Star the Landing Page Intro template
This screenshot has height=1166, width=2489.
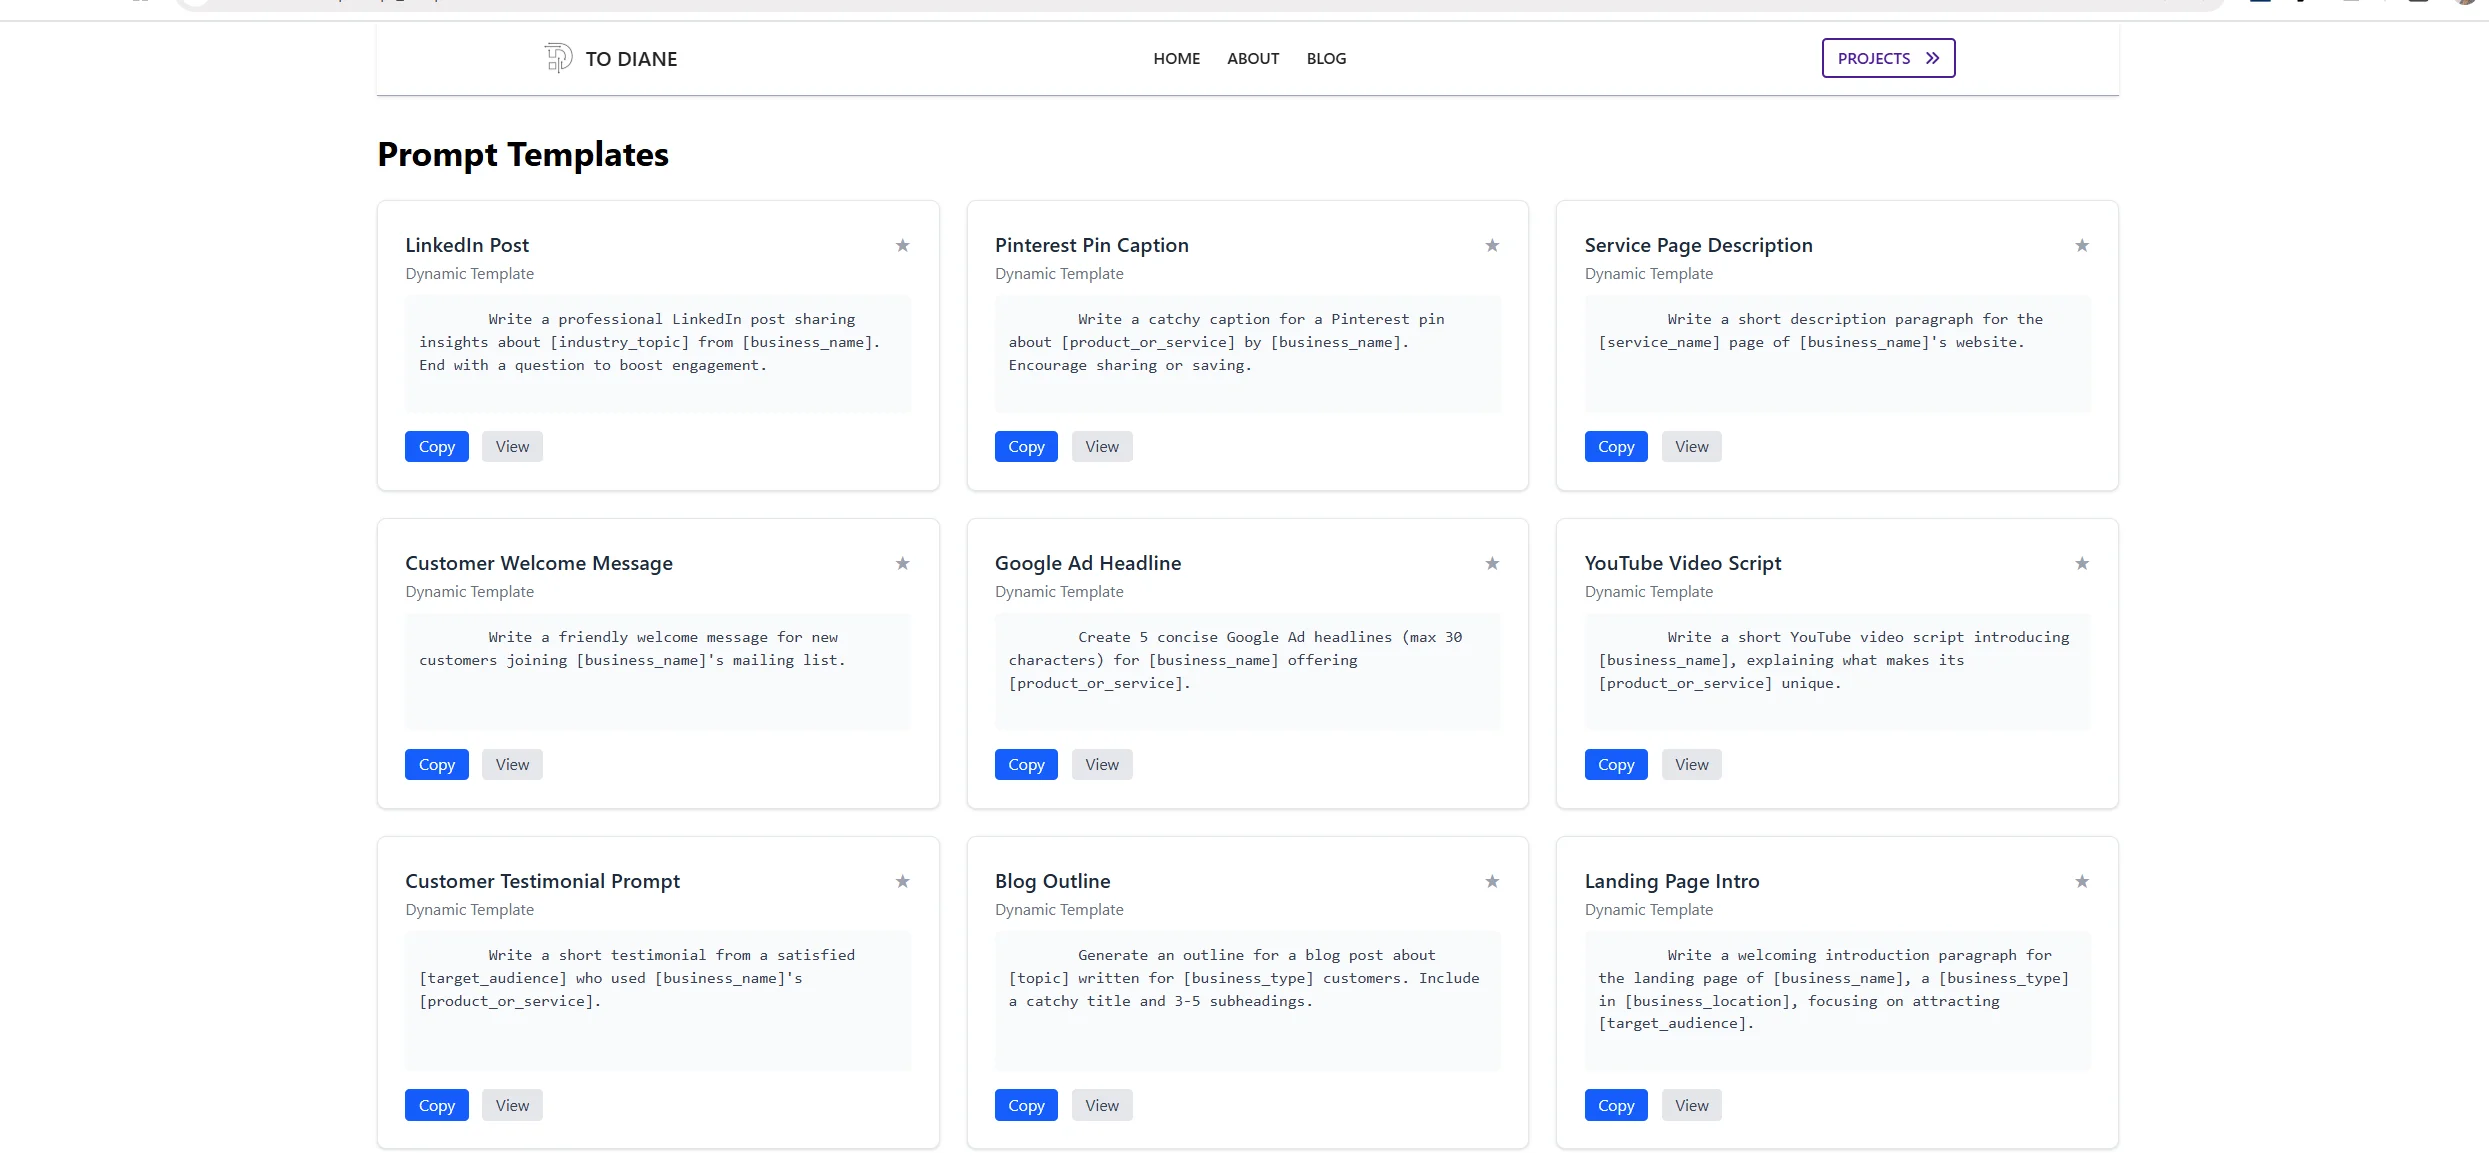click(x=2081, y=881)
